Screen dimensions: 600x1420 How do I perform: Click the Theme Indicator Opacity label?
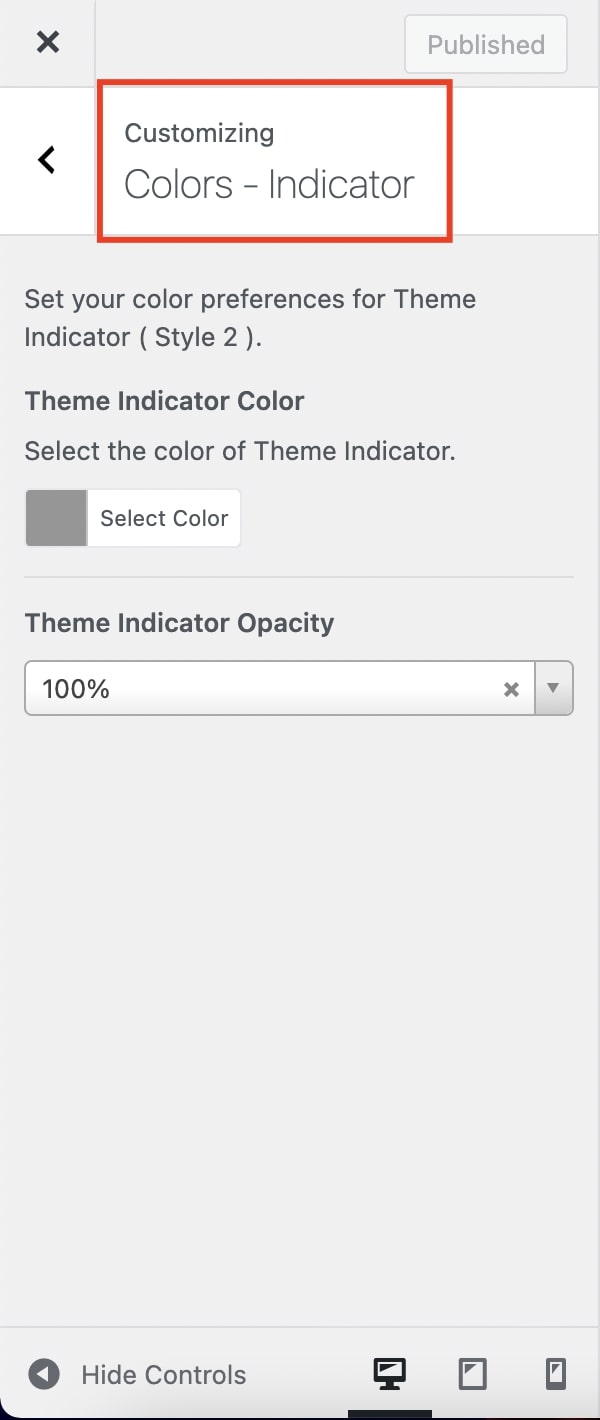[179, 623]
